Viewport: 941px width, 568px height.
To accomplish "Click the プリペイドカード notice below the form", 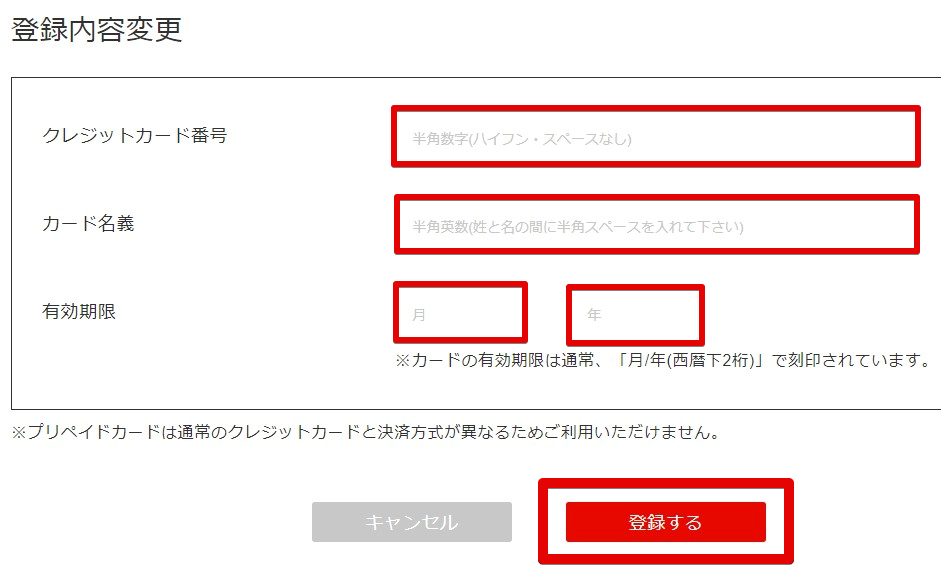I will [365, 432].
